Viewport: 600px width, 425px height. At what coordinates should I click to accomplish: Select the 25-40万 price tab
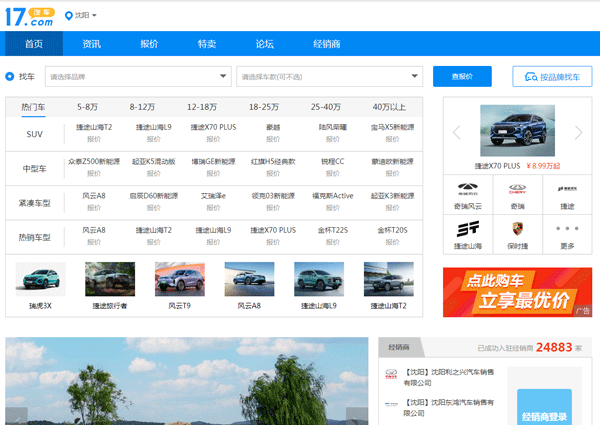tap(326, 107)
